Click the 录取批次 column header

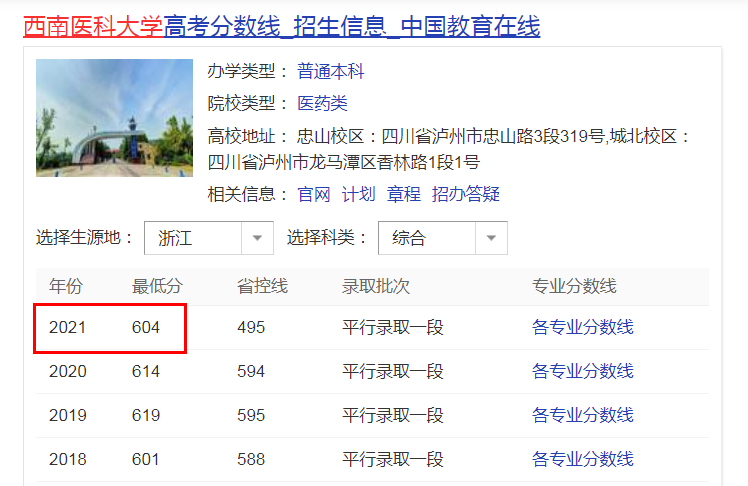[376, 286]
